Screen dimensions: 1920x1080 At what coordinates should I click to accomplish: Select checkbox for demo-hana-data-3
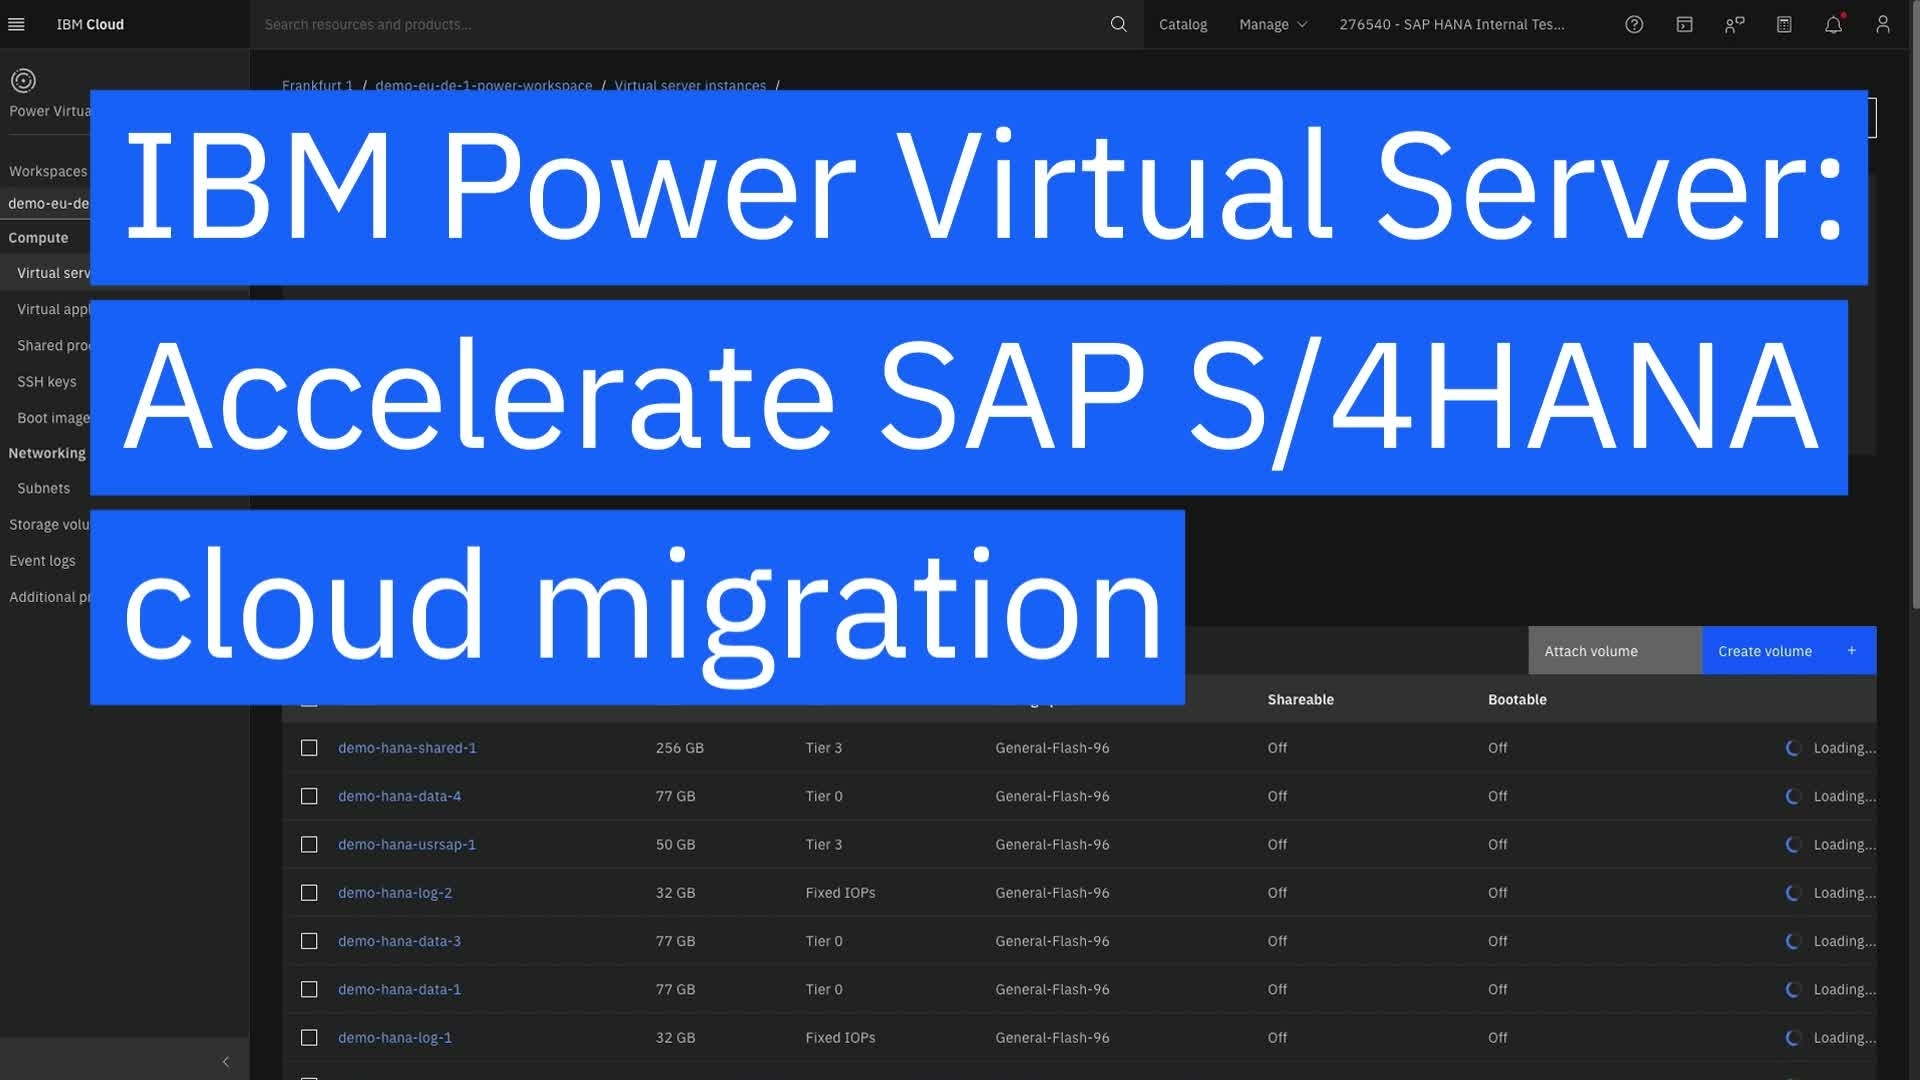tap(309, 941)
